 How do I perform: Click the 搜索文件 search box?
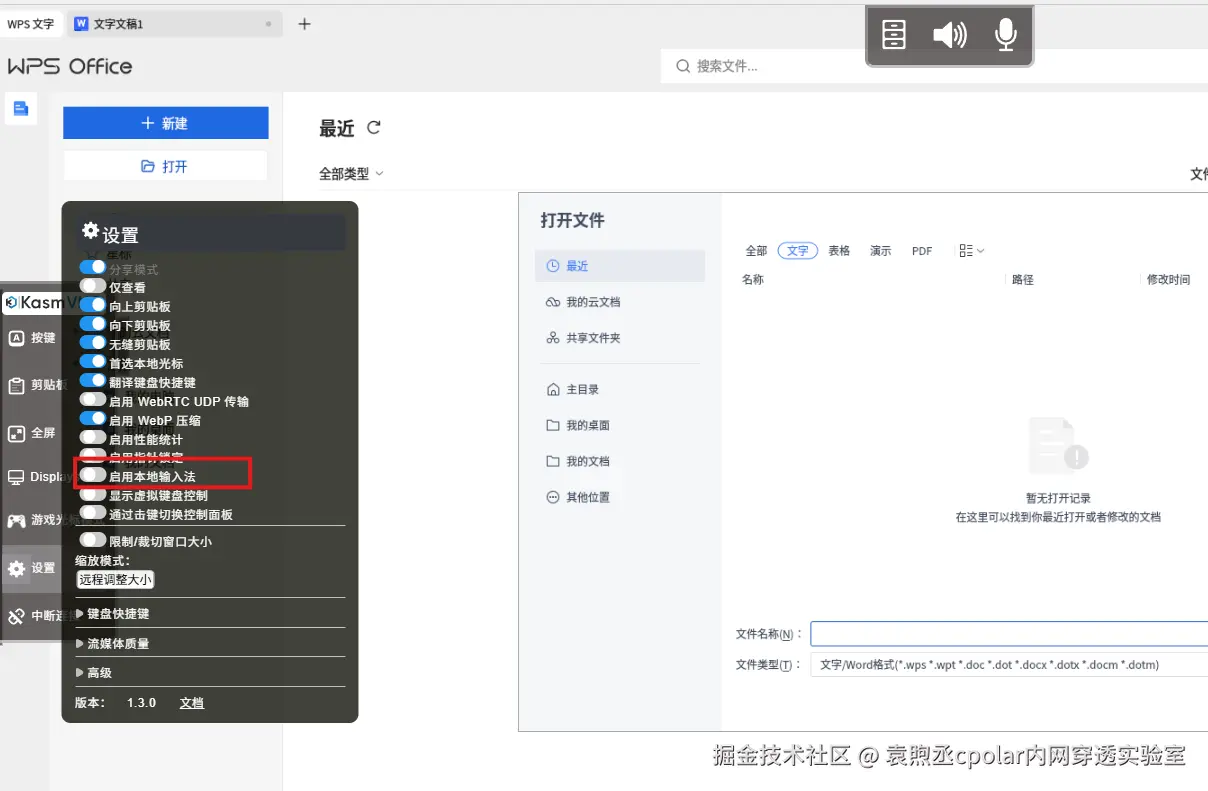pyautogui.click(x=934, y=66)
